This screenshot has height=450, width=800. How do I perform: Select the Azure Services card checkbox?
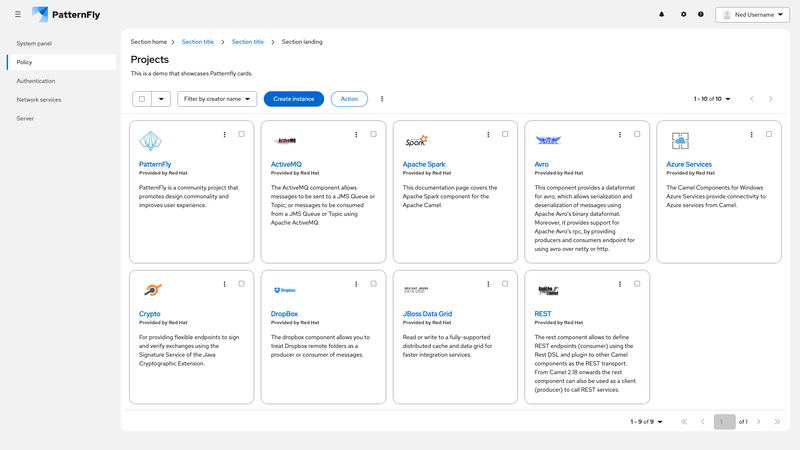[x=769, y=134]
